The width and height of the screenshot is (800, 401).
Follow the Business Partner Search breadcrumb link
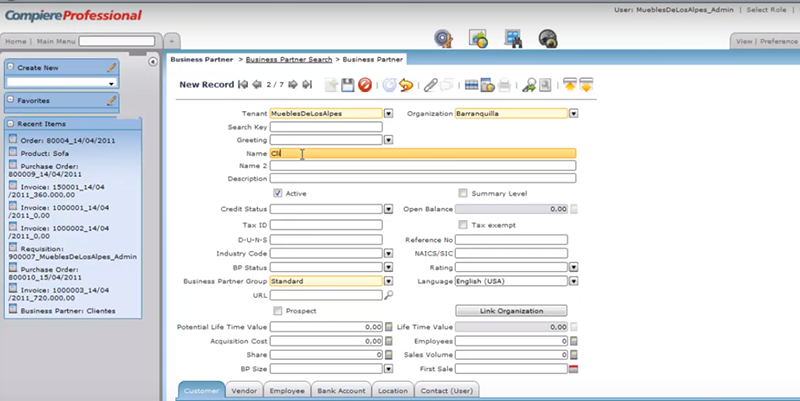[289, 60]
